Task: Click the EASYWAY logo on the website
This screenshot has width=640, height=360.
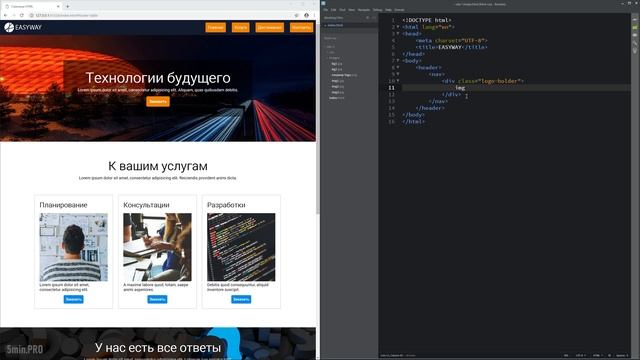Action: point(23,27)
